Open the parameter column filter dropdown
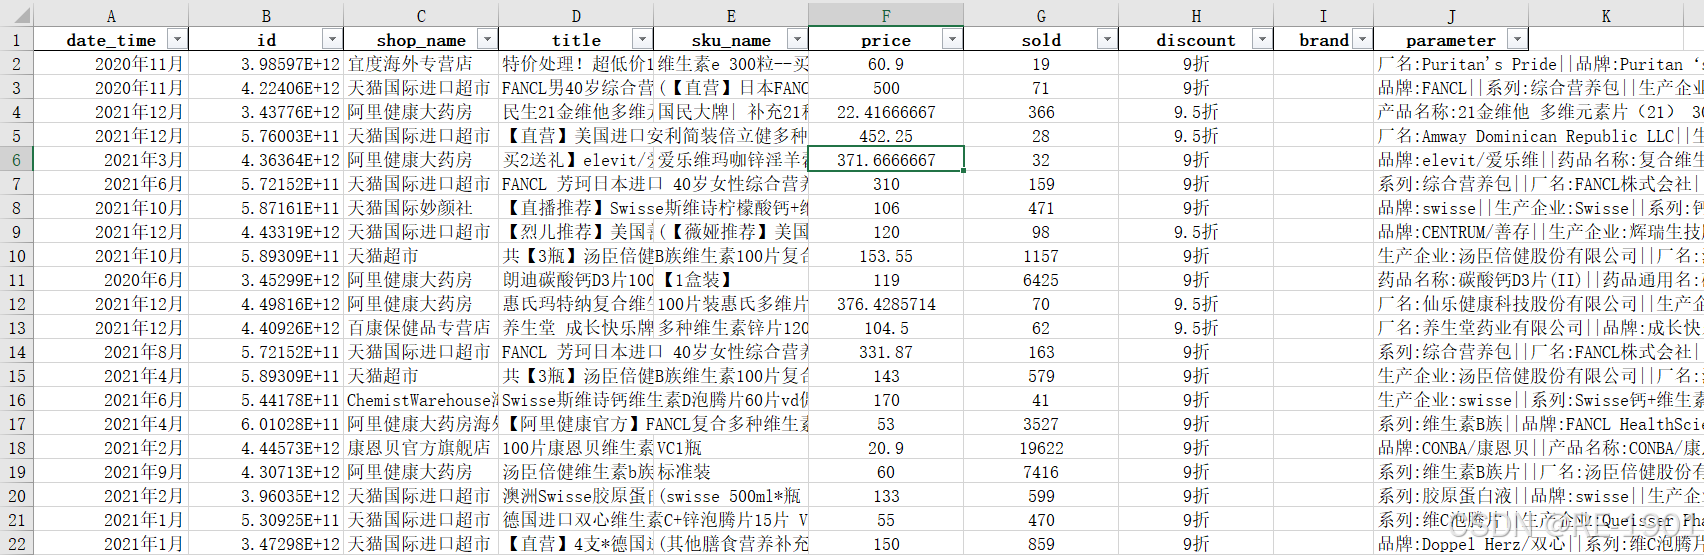1704x555 pixels. coord(1517,40)
